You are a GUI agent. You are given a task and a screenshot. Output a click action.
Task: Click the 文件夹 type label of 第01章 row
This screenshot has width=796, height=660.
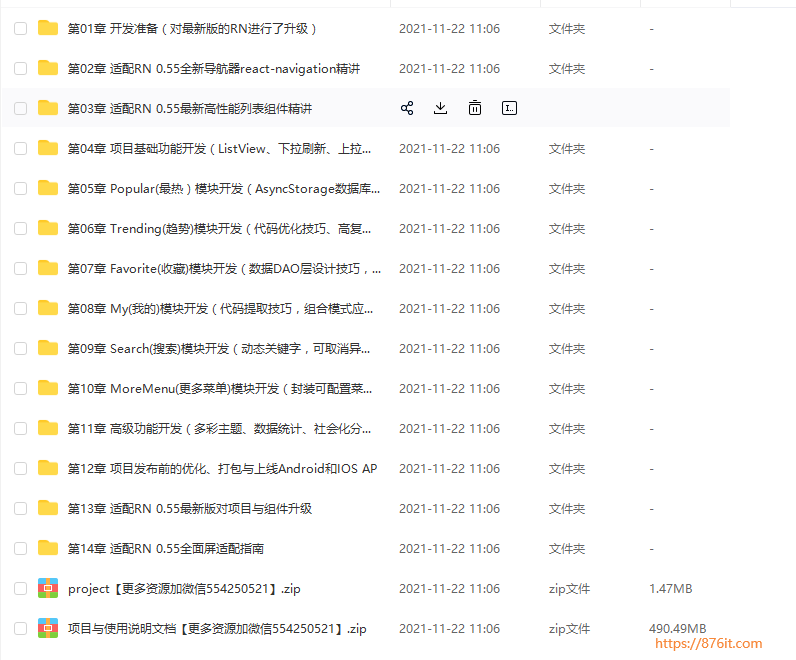[x=567, y=28]
